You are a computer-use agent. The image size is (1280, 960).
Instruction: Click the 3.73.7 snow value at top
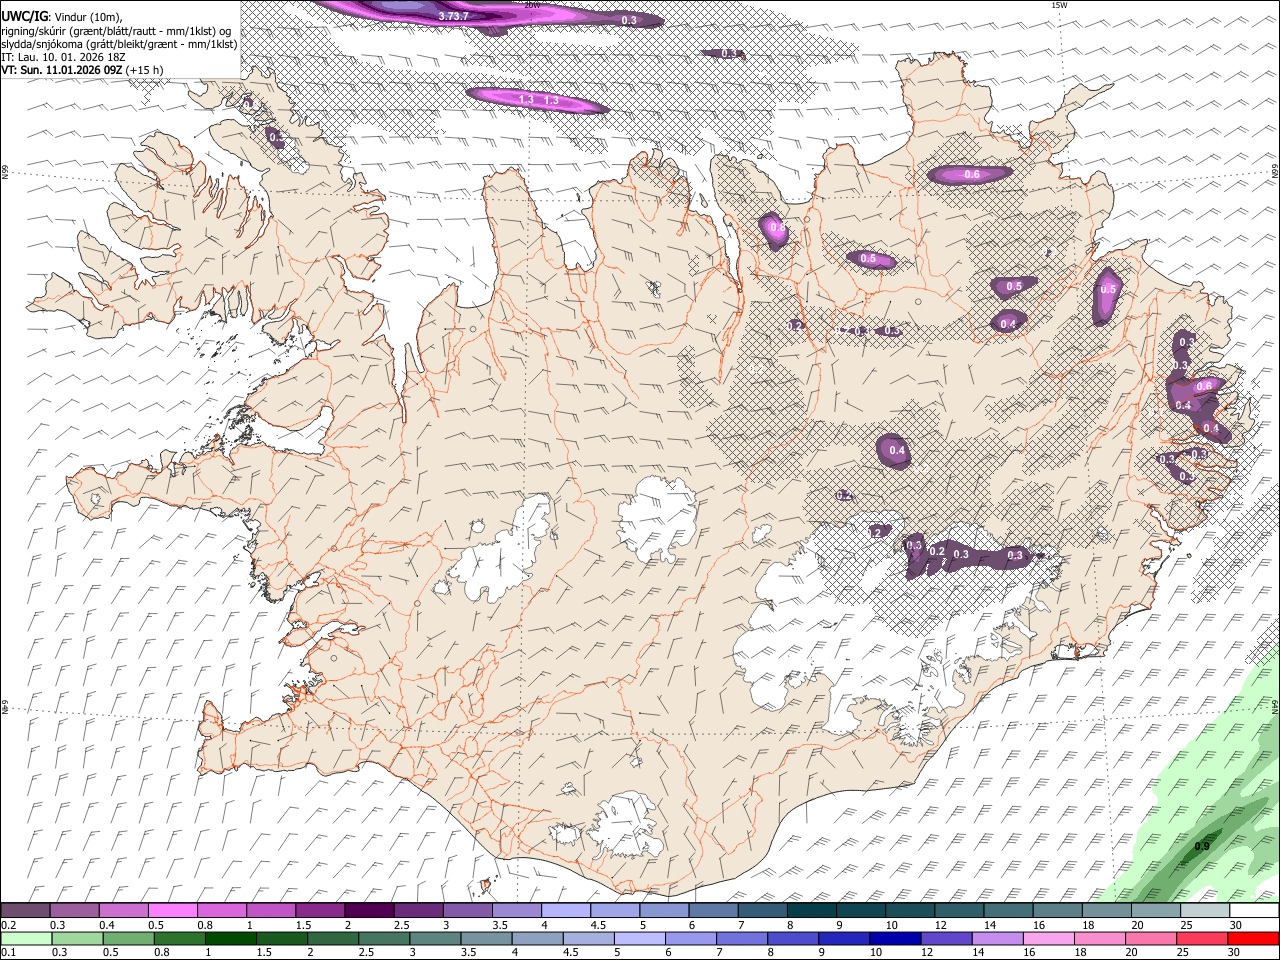pos(453,17)
